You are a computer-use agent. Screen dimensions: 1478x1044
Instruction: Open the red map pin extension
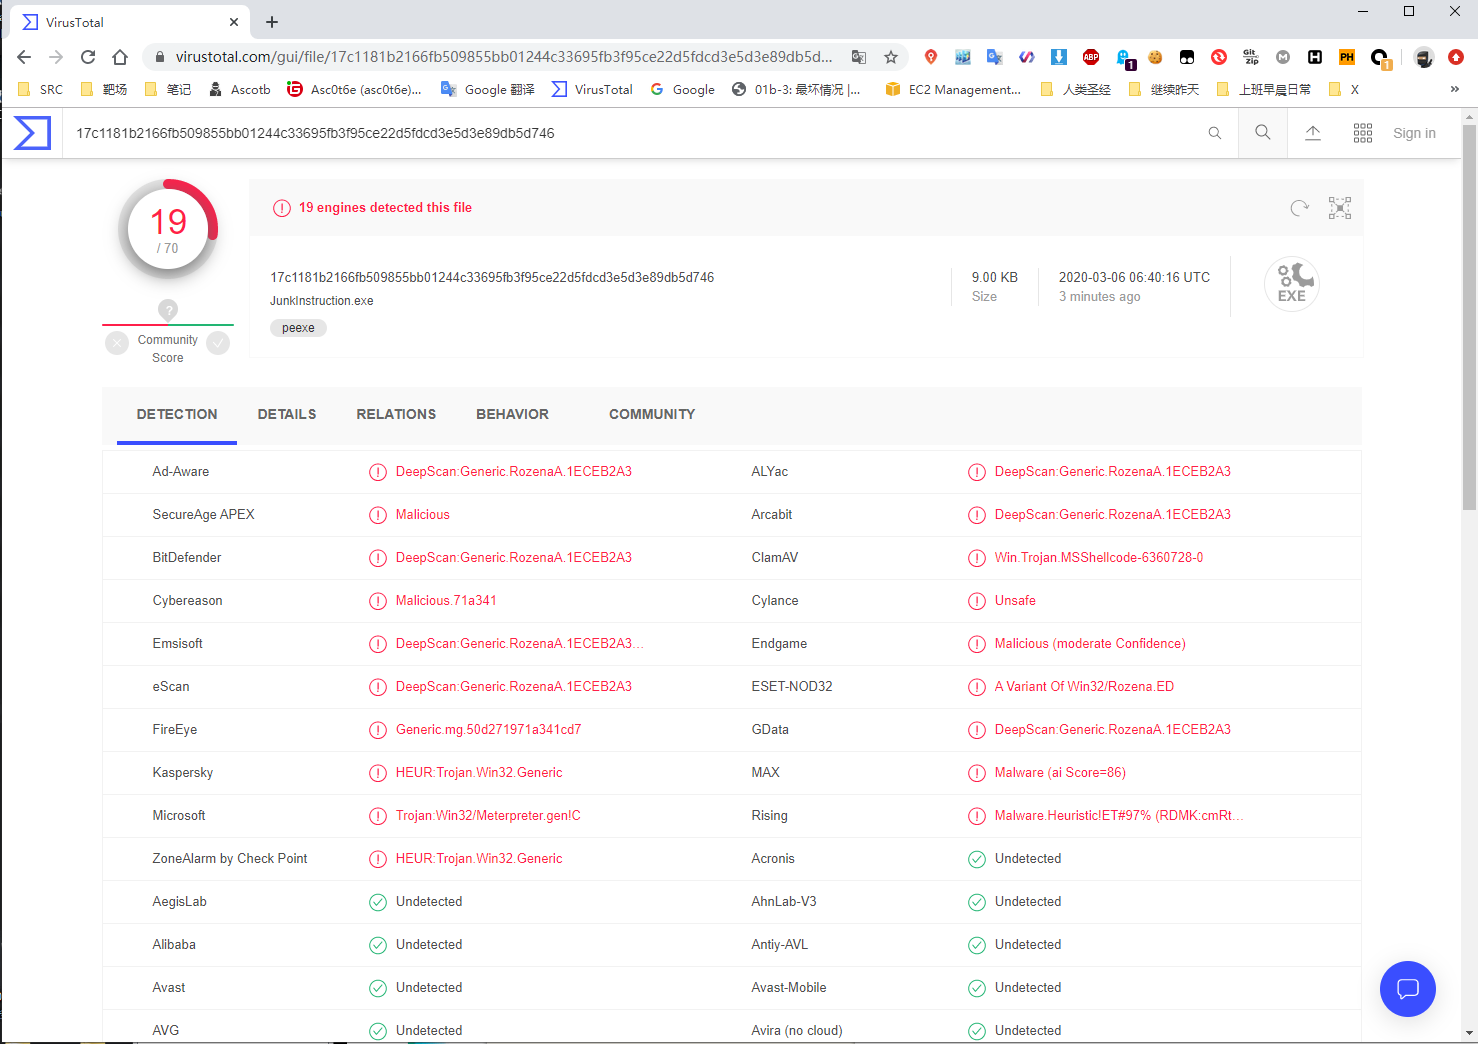click(x=931, y=57)
